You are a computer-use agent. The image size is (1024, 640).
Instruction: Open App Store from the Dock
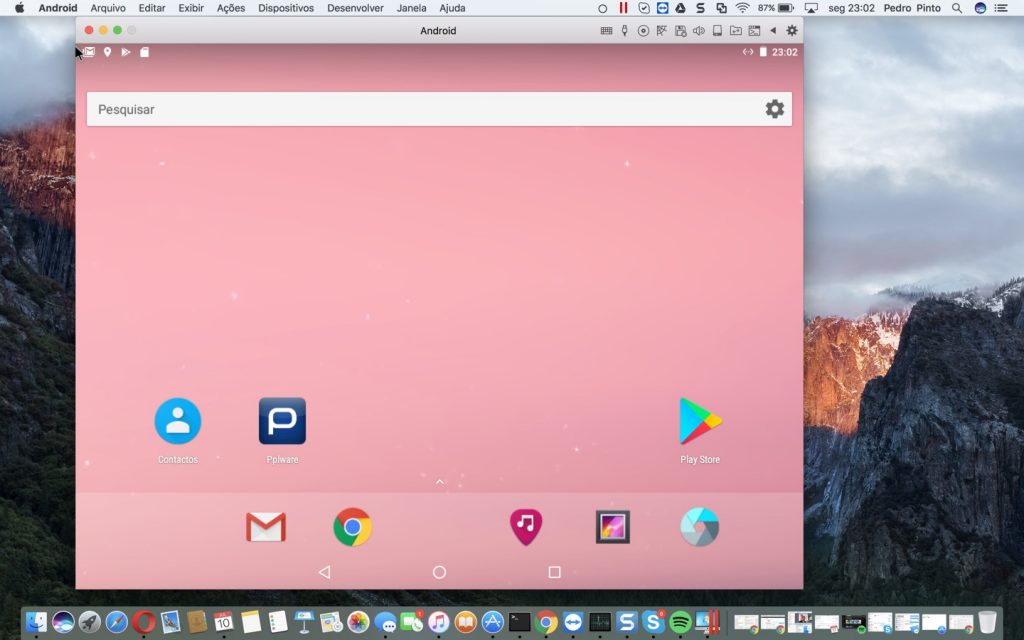pyautogui.click(x=492, y=622)
